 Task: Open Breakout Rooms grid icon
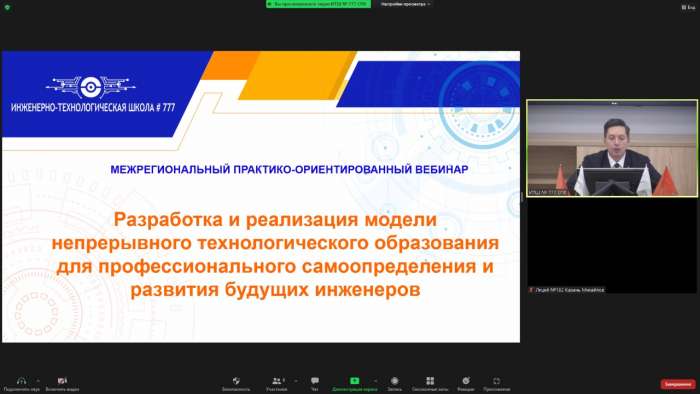pos(430,381)
